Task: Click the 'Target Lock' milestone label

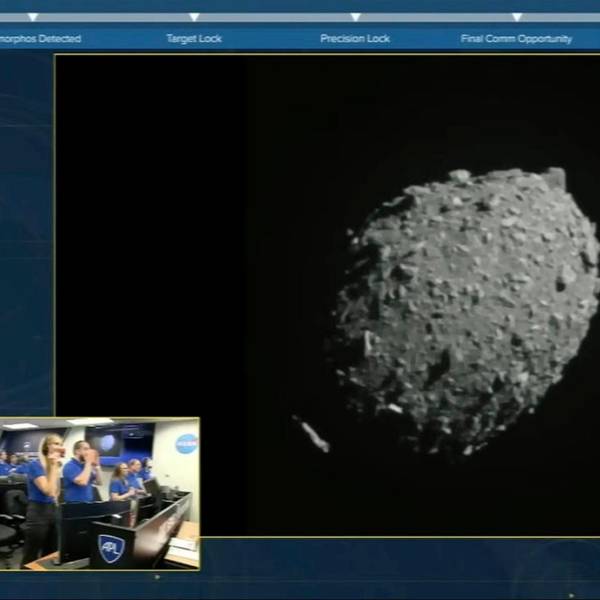Action: (x=194, y=39)
